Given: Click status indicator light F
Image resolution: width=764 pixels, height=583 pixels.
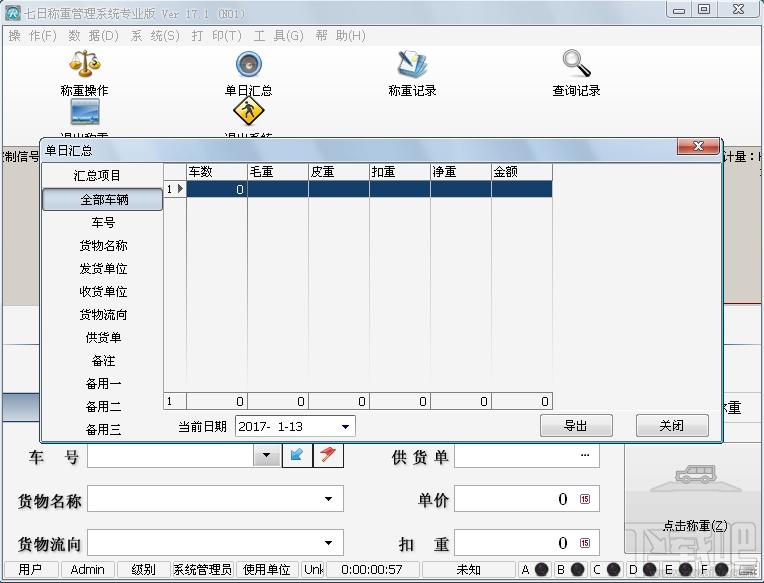Looking at the screenshot, I should [722, 569].
